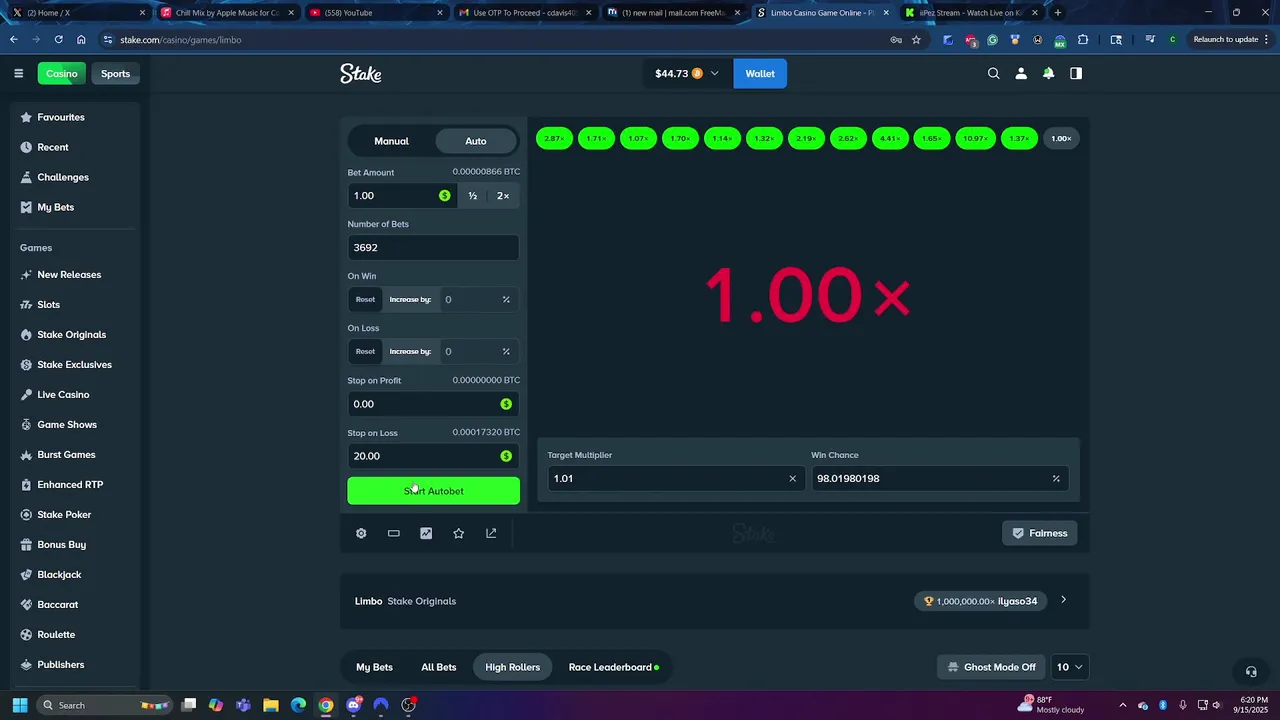Select Reset under On Loss
The width and height of the screenshot is (1280, 720).
tap(365, 351)
